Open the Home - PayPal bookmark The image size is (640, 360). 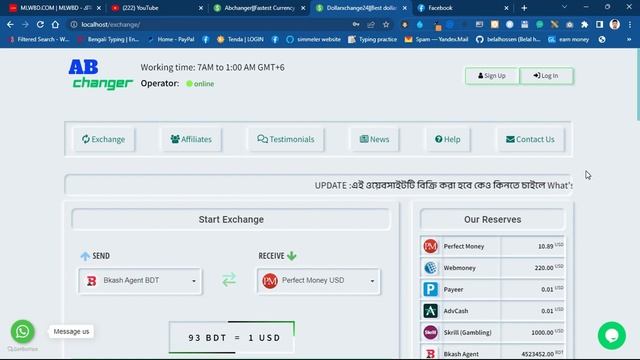point(171,39)
